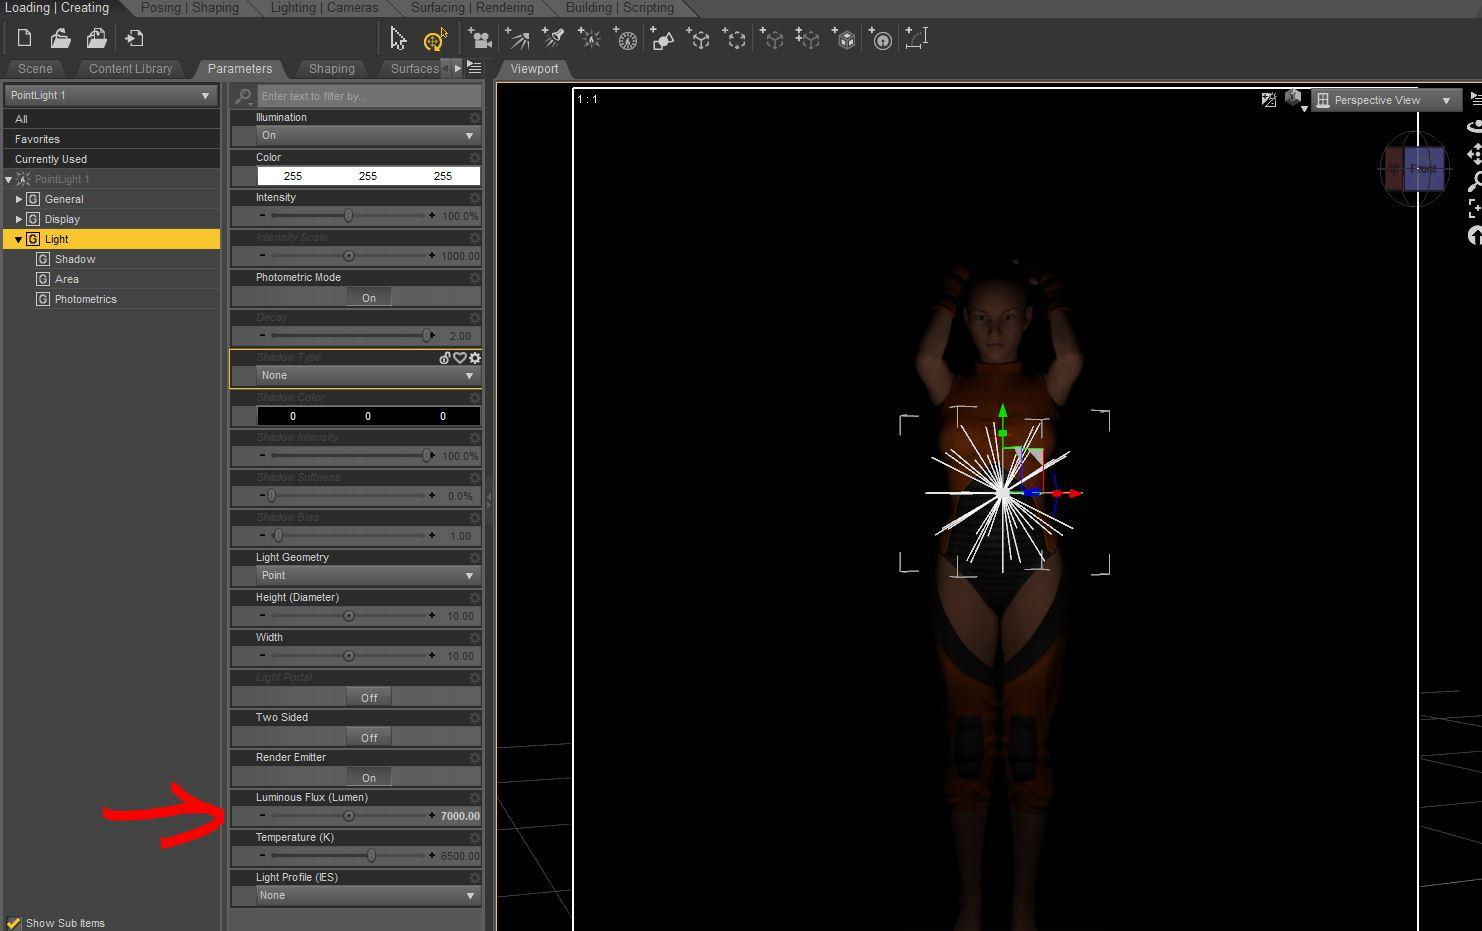Open the viewport zoom tool

(x=1474, y=181)
